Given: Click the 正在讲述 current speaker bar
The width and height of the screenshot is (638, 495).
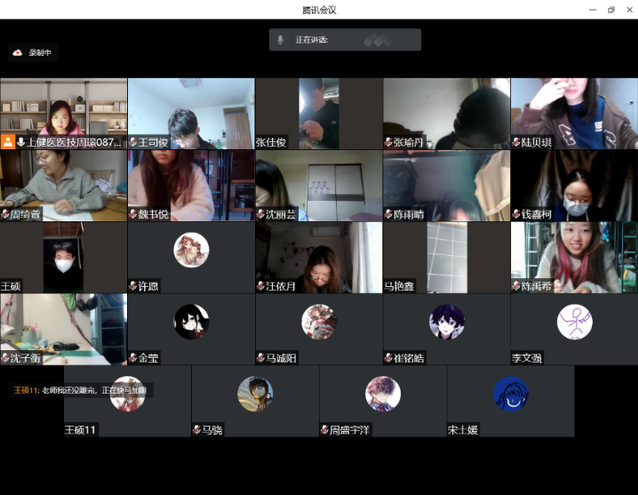Looking at the screenshot, I should click(x=344, y=40).
